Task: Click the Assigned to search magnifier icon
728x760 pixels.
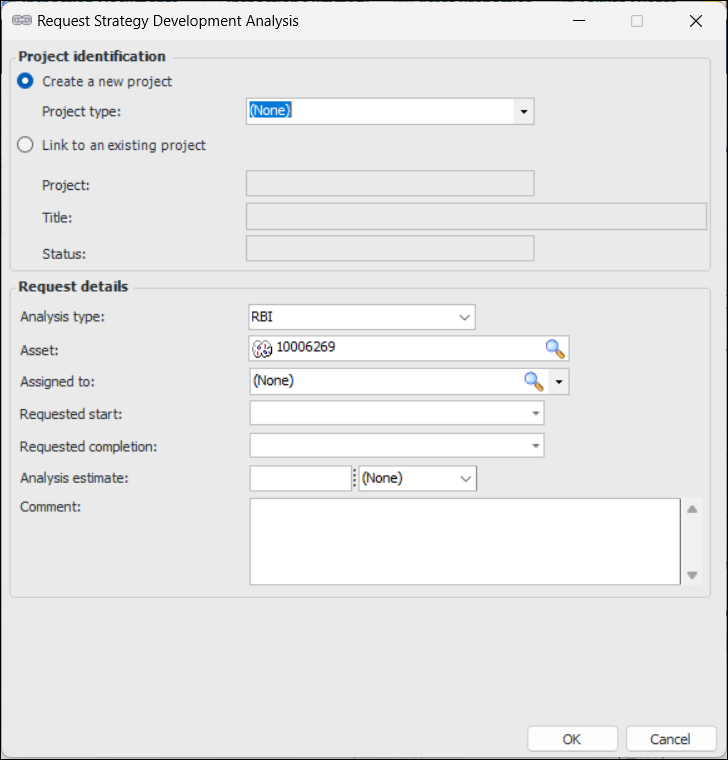Action: click(534, 381)
